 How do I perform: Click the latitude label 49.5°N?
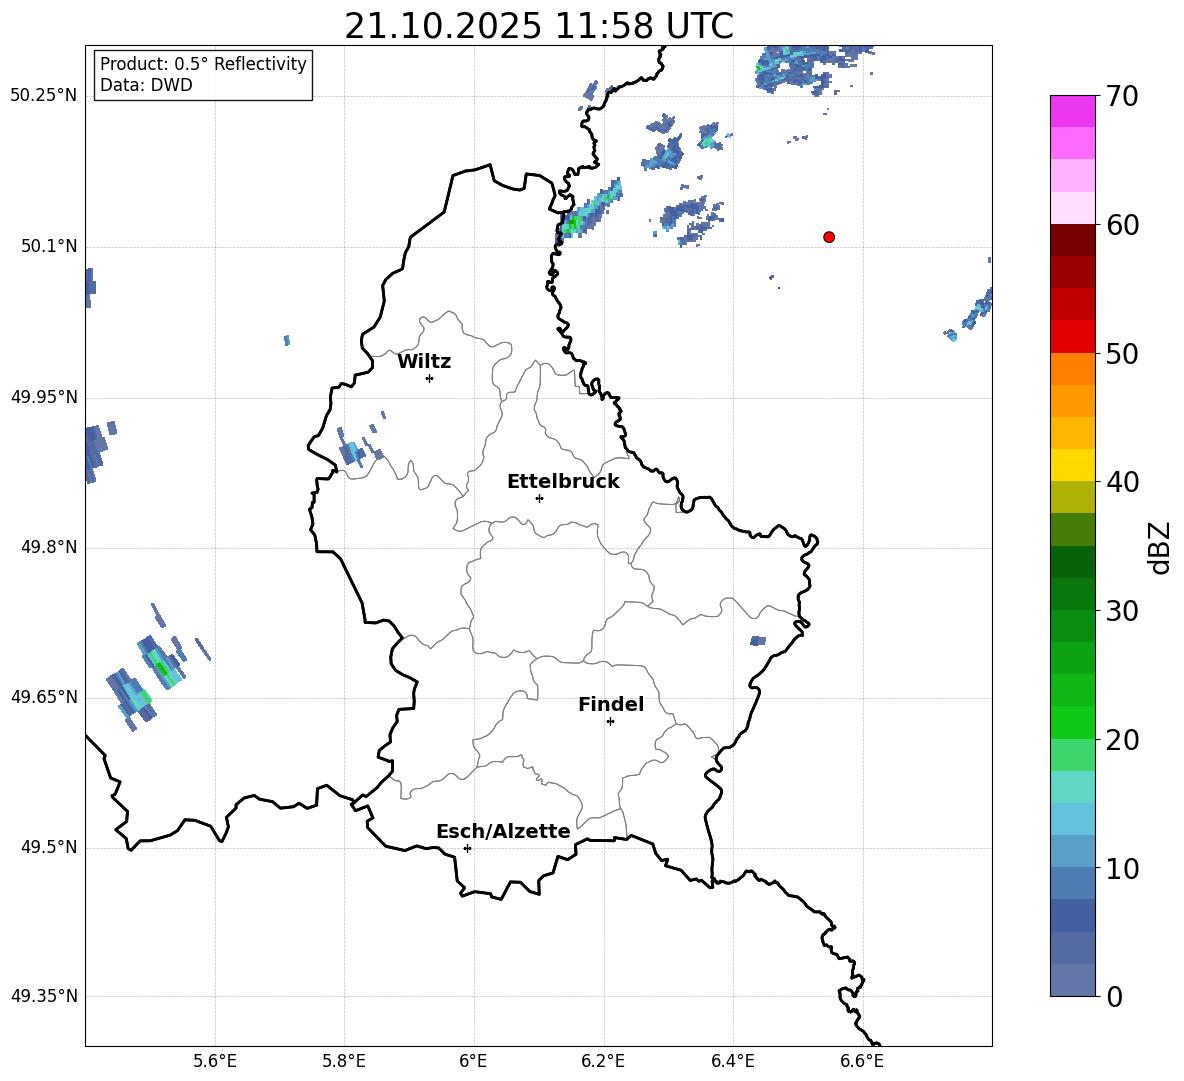coord(49,847)
